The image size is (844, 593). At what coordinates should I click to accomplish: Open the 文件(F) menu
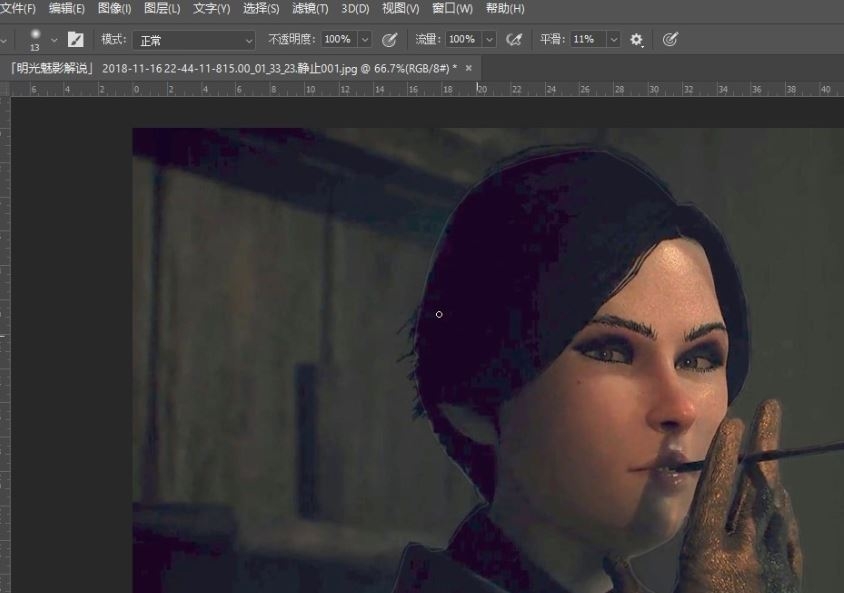click(x=18, y=9)
